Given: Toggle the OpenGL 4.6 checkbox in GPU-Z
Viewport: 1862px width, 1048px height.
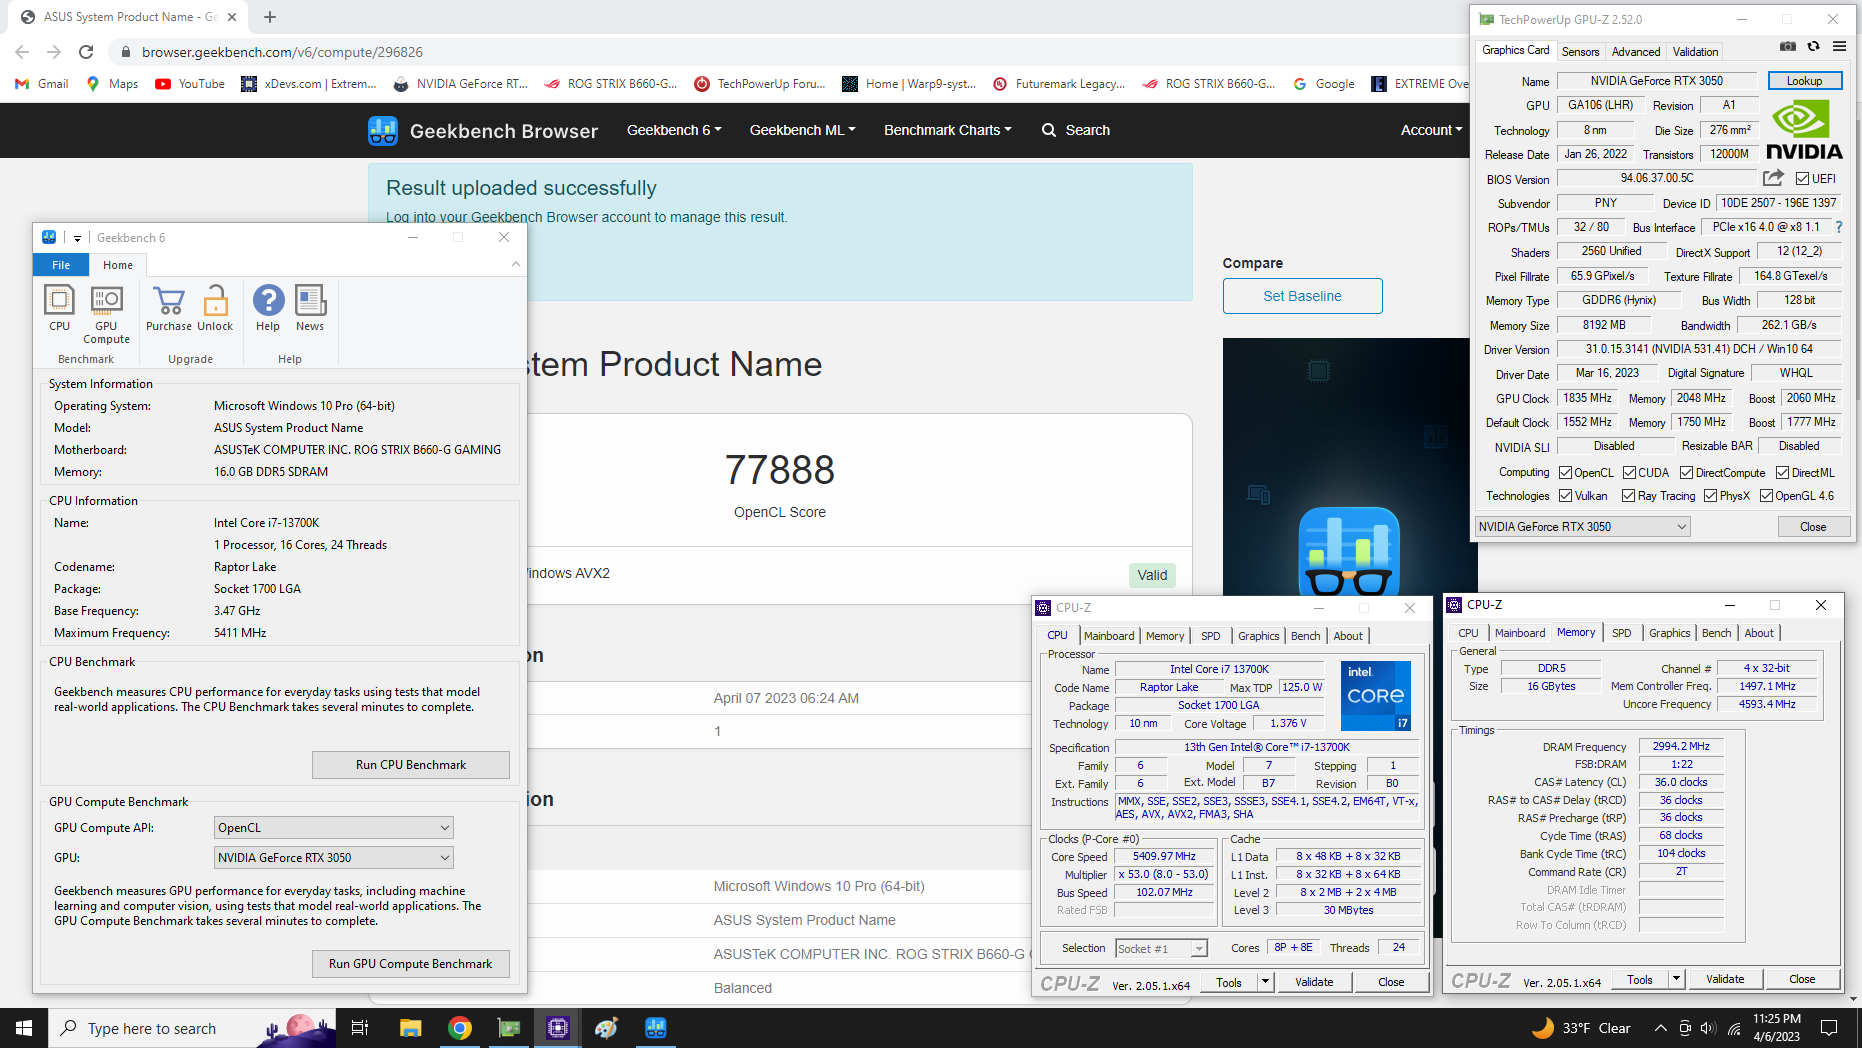Looking at the screenshot, I should click(x=1766, y=496).
